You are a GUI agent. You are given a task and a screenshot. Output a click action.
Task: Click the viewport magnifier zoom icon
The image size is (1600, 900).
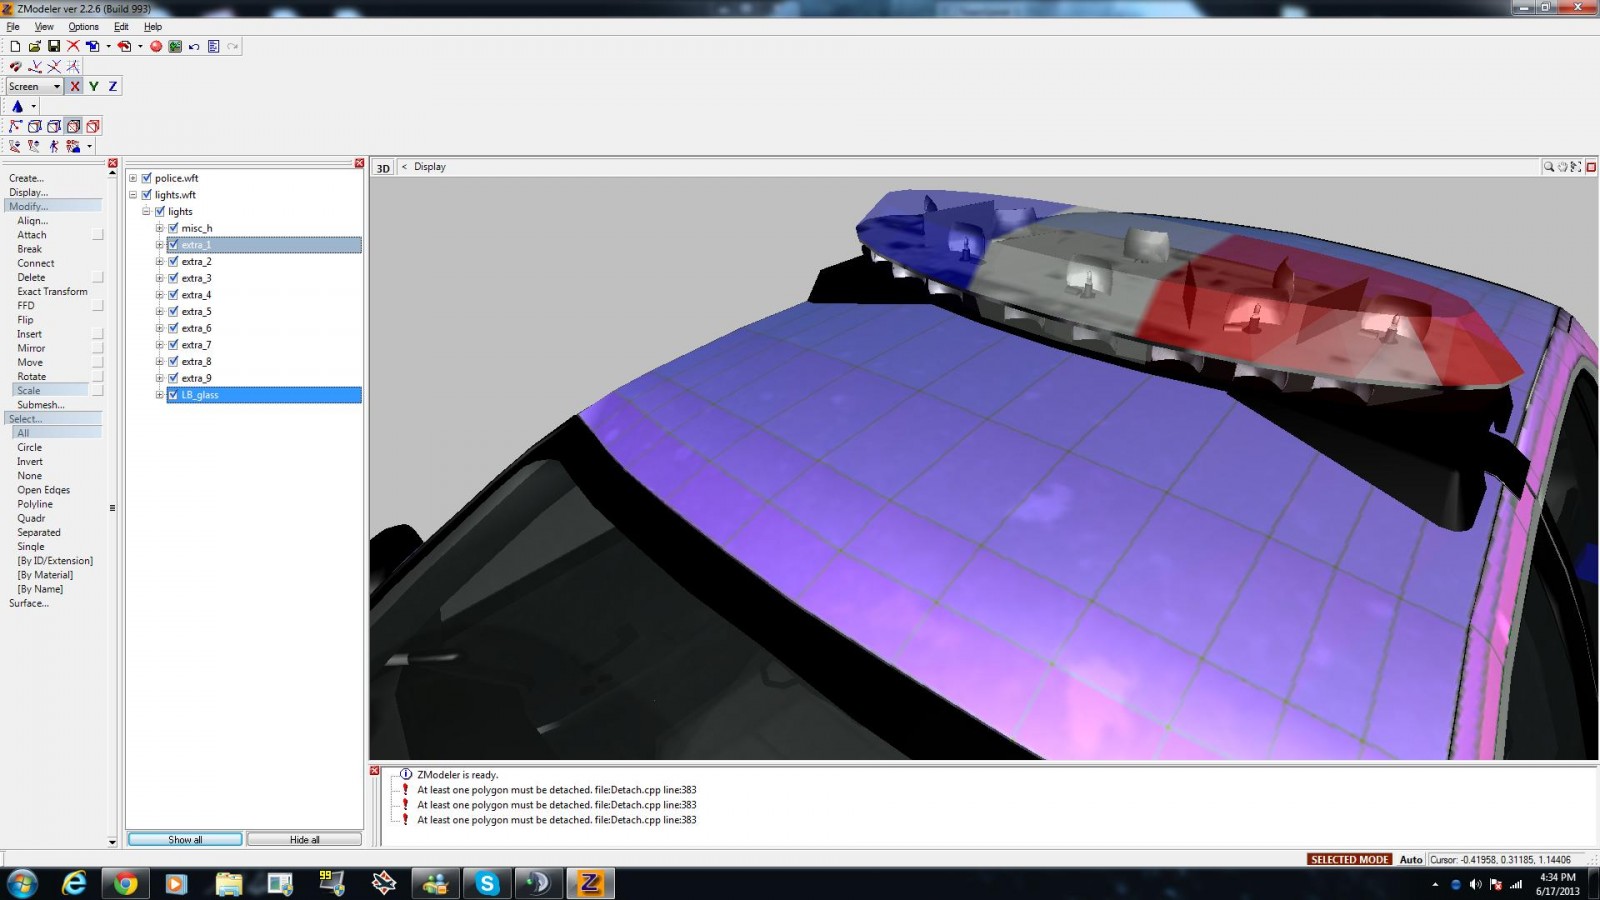[1548, 167]
